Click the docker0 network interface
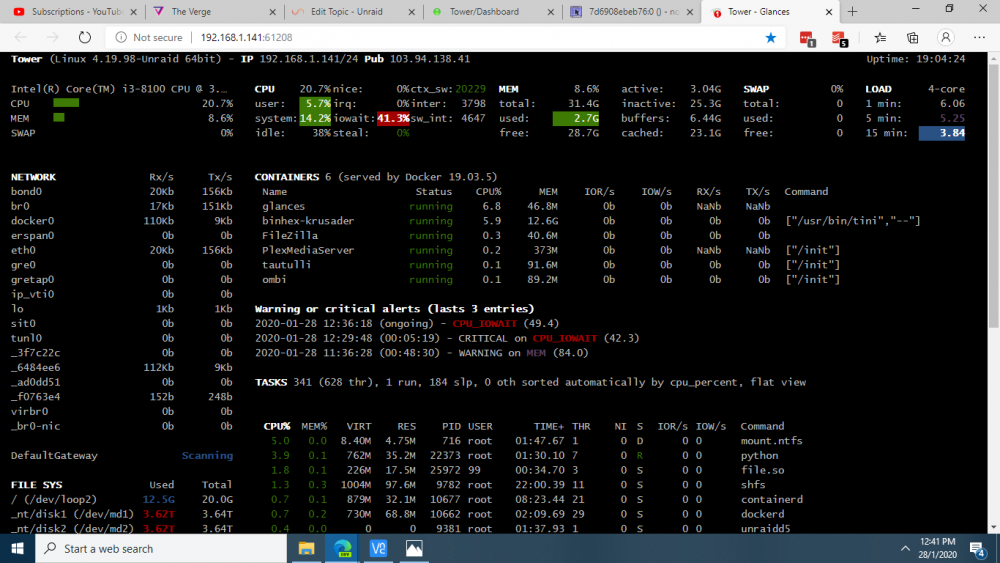 click(33, 221)
